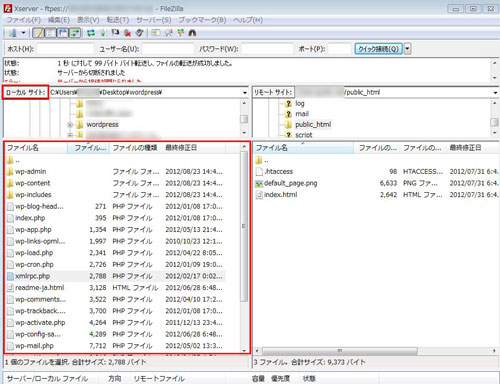Search remote files with binoculars icon
This screenshot has width=500, height=384.
192,33
